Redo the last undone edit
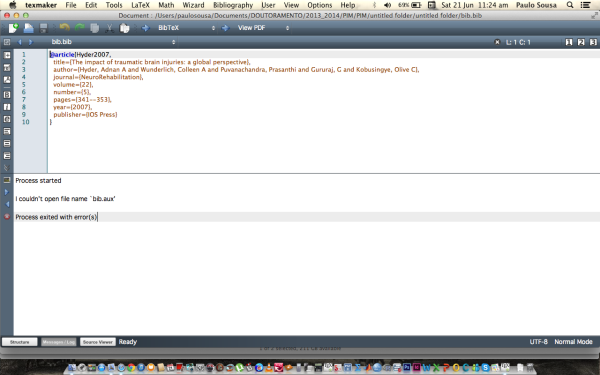600x375 pixels. [80, 28]
